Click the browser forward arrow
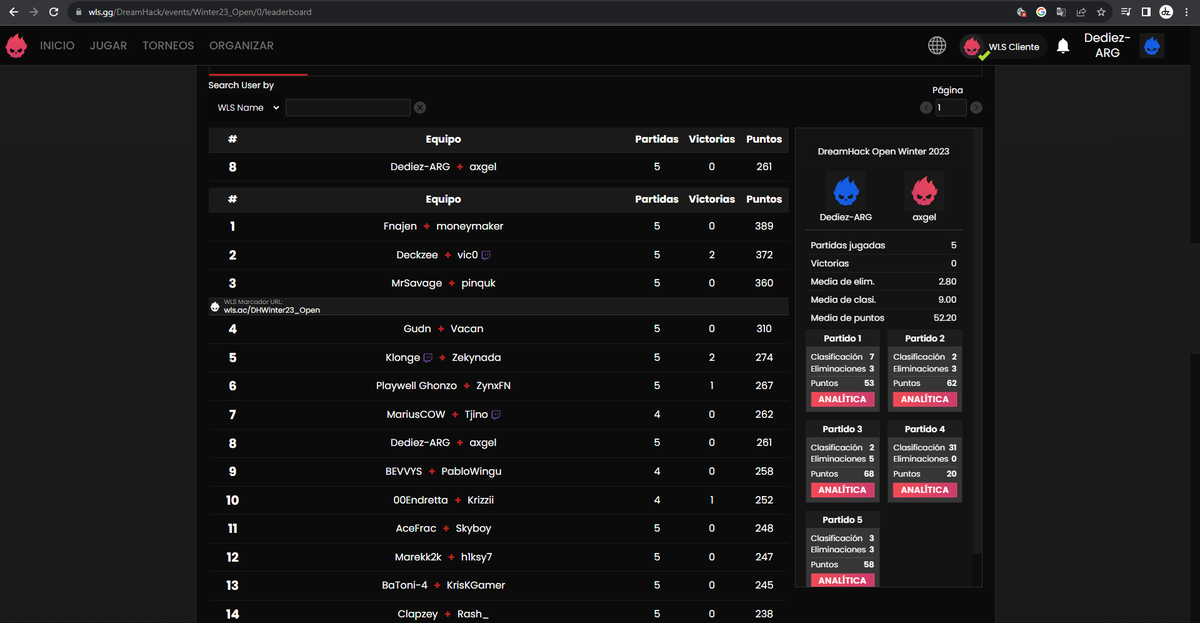The width and height of the screenshot is (1200, 623). tap(36, 12)
